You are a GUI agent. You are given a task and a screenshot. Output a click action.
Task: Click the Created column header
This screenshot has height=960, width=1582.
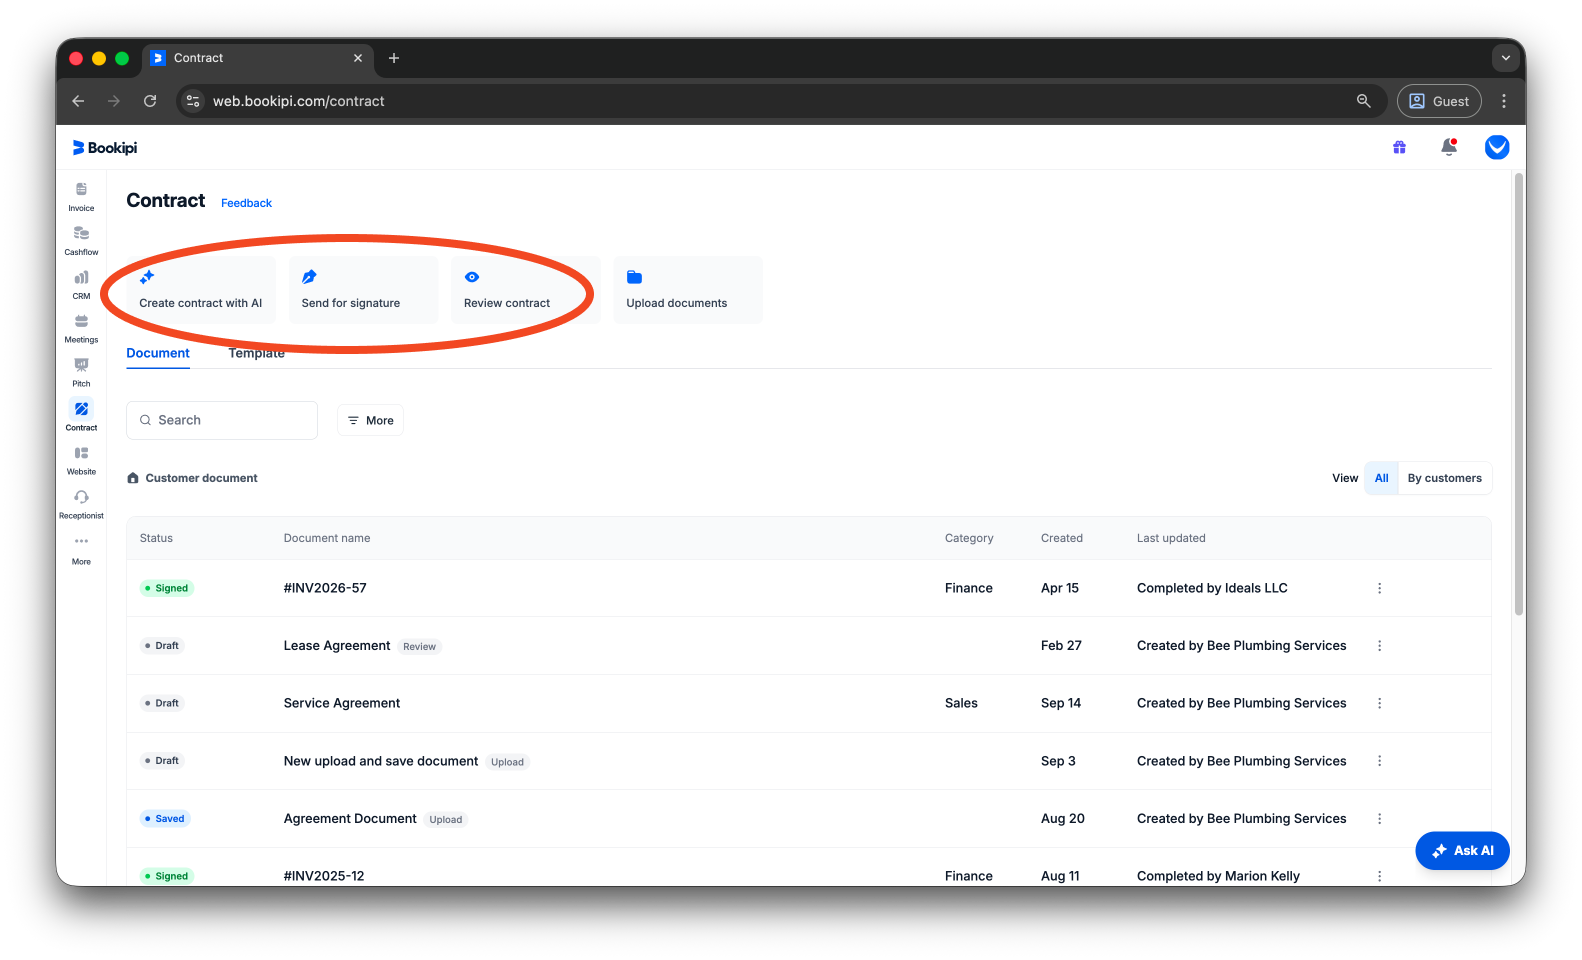[1061, 538]
